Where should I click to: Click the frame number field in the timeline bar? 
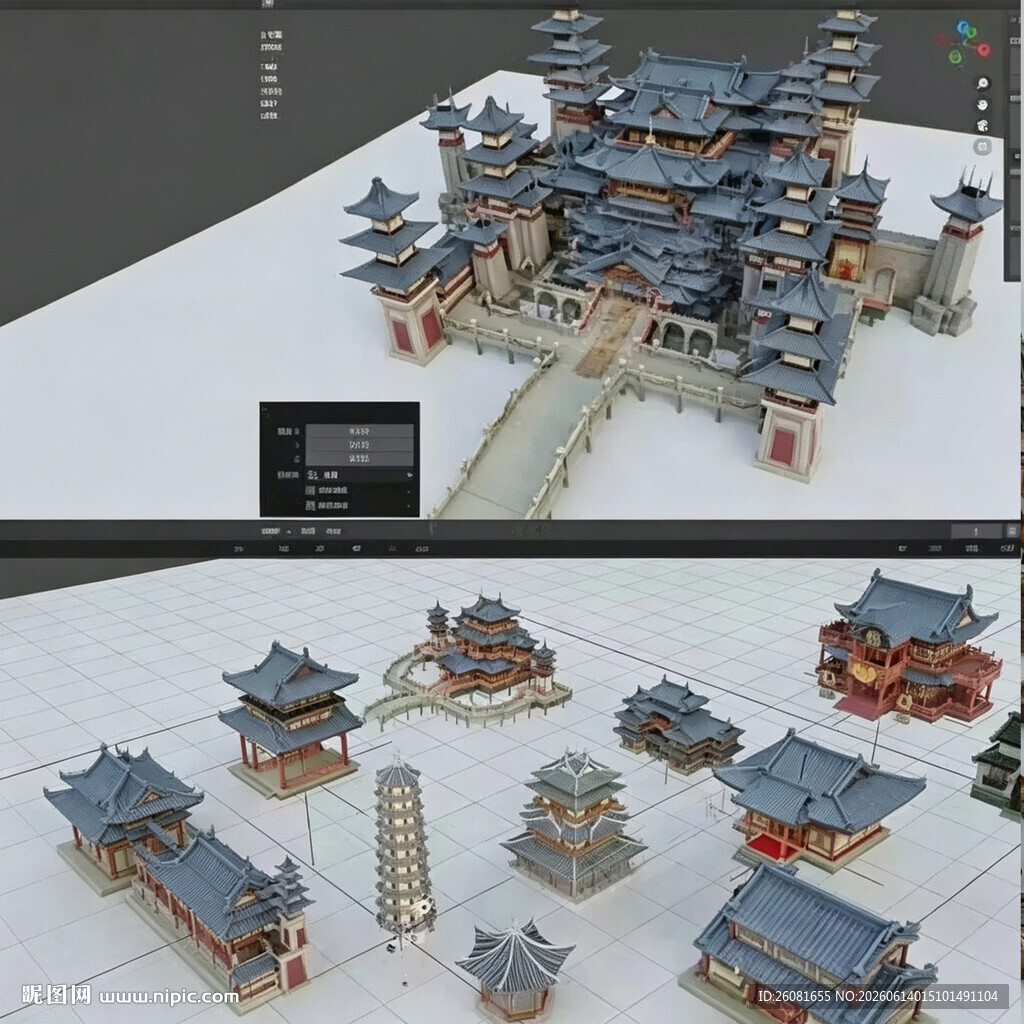(976, 531)
